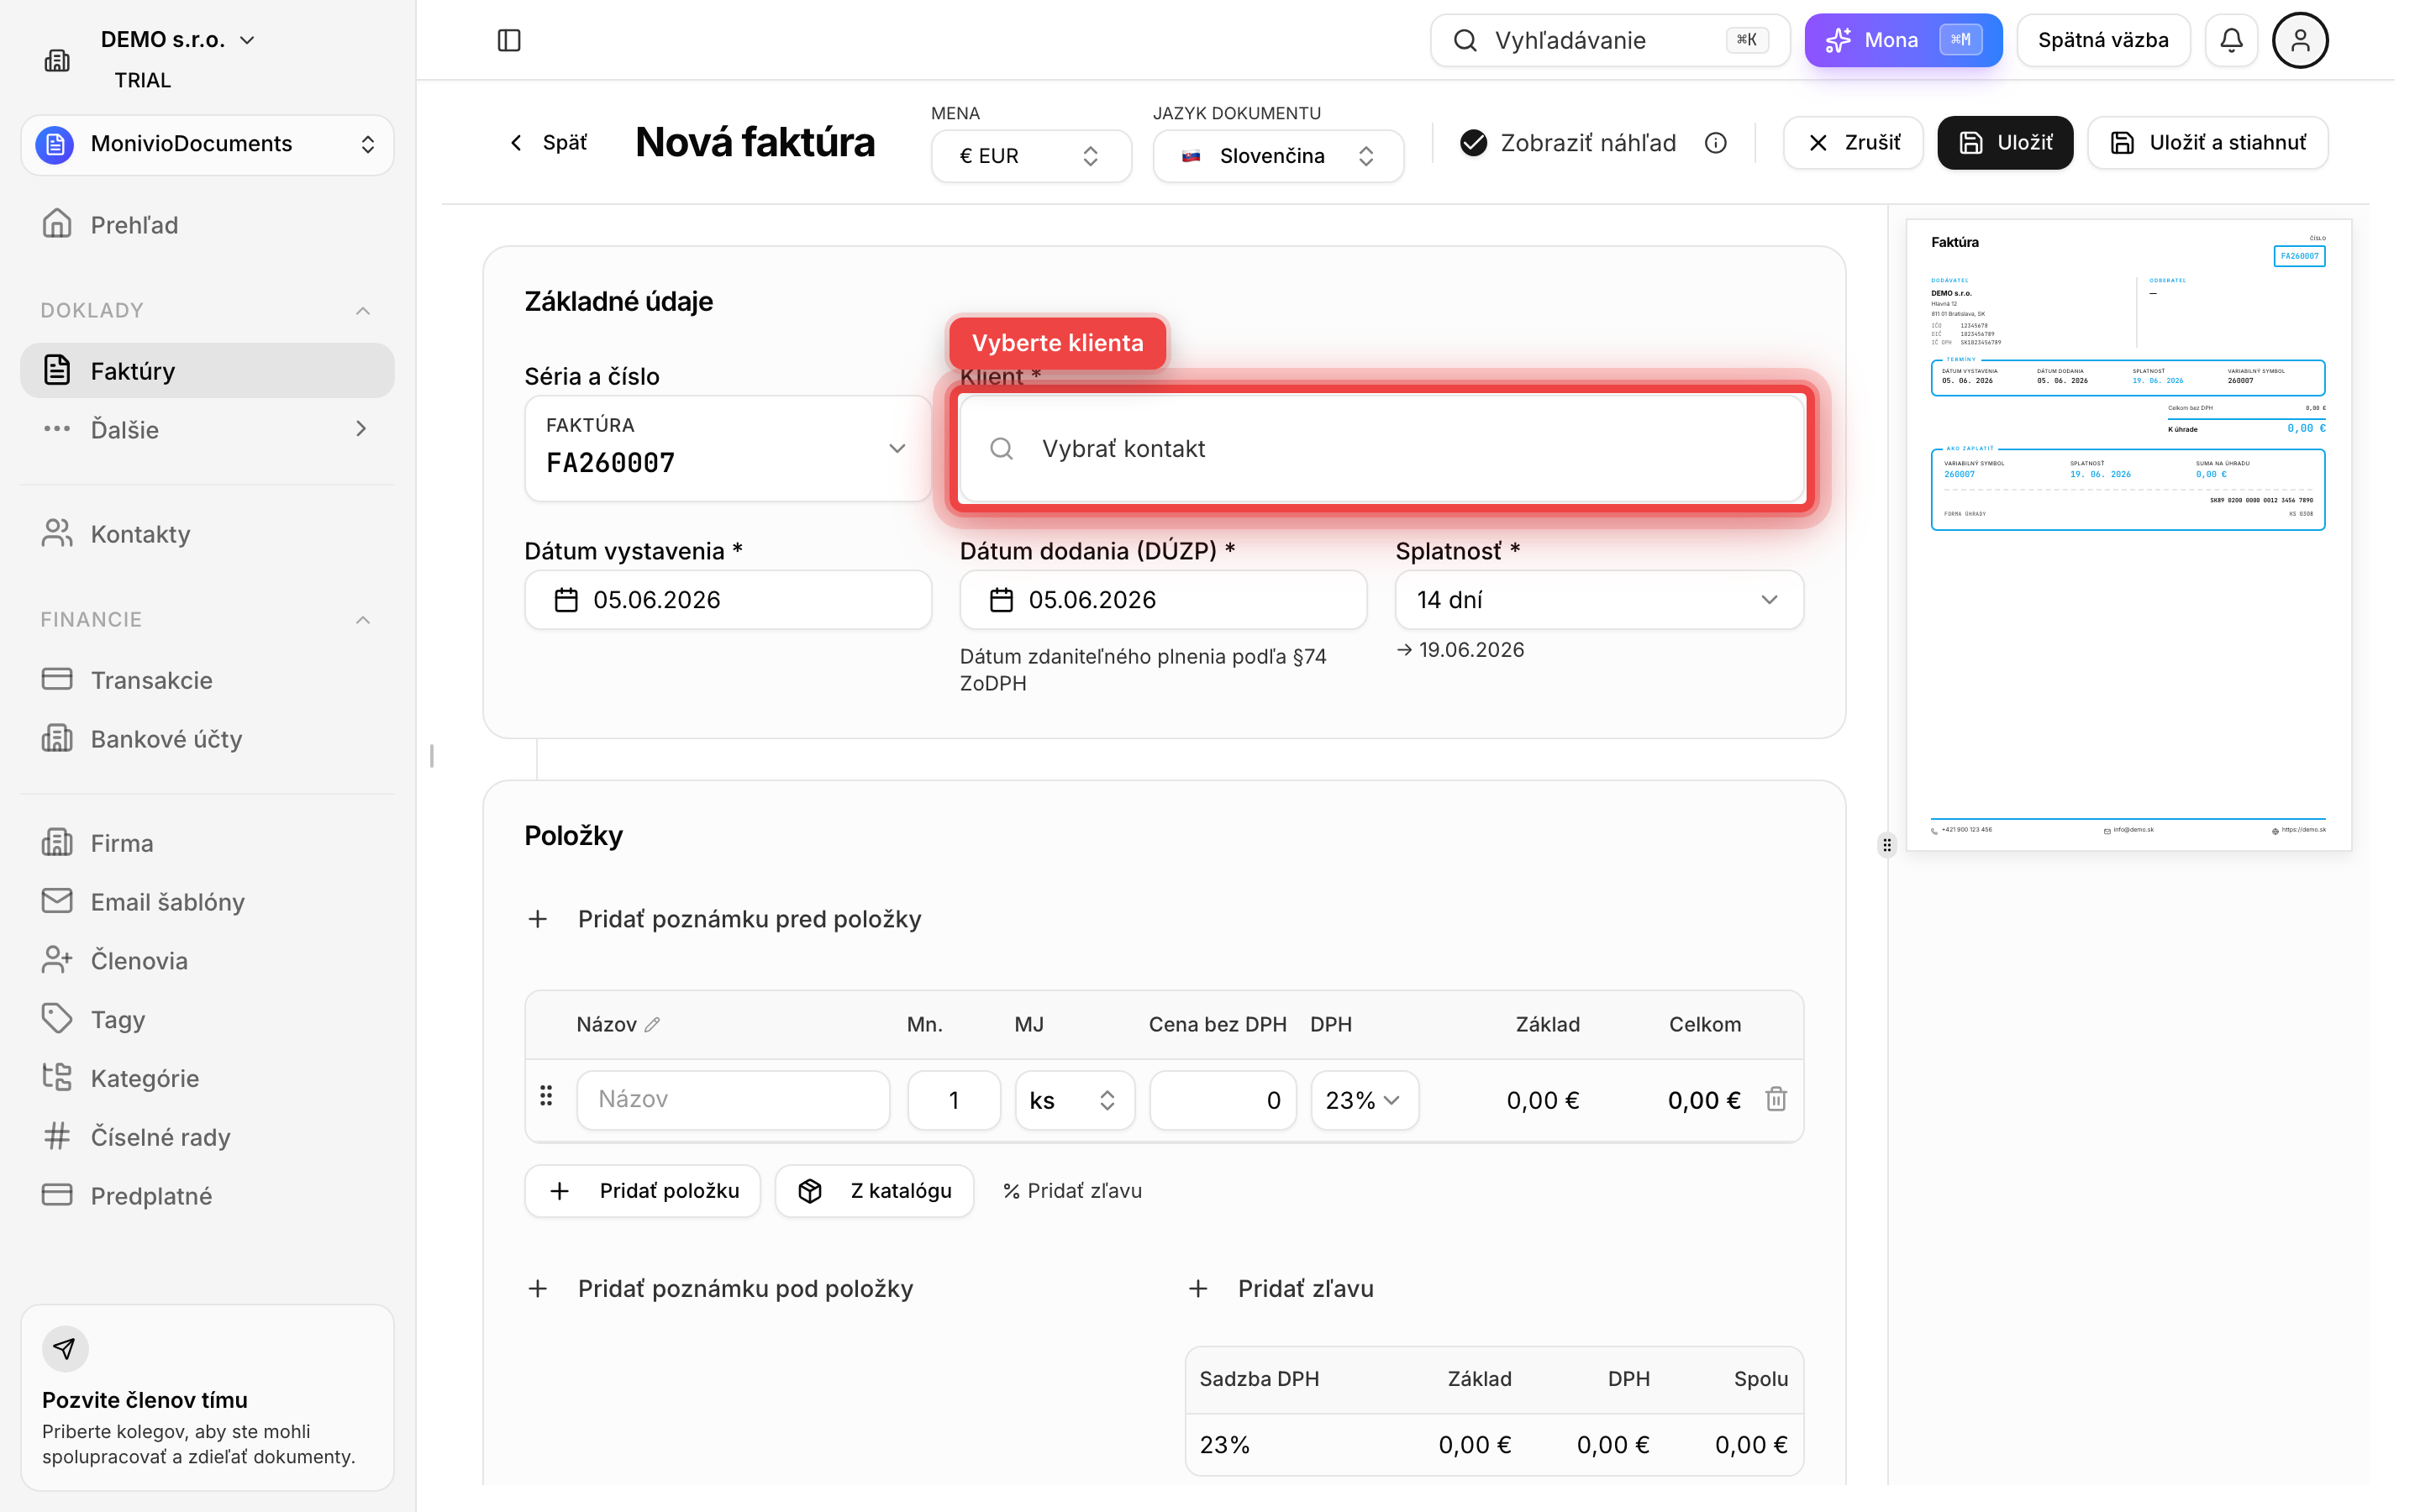Image resolution: width=2420 pixels, height=1512 pixels.
Task: Open user profile avatar
Action: point(2300,40)
